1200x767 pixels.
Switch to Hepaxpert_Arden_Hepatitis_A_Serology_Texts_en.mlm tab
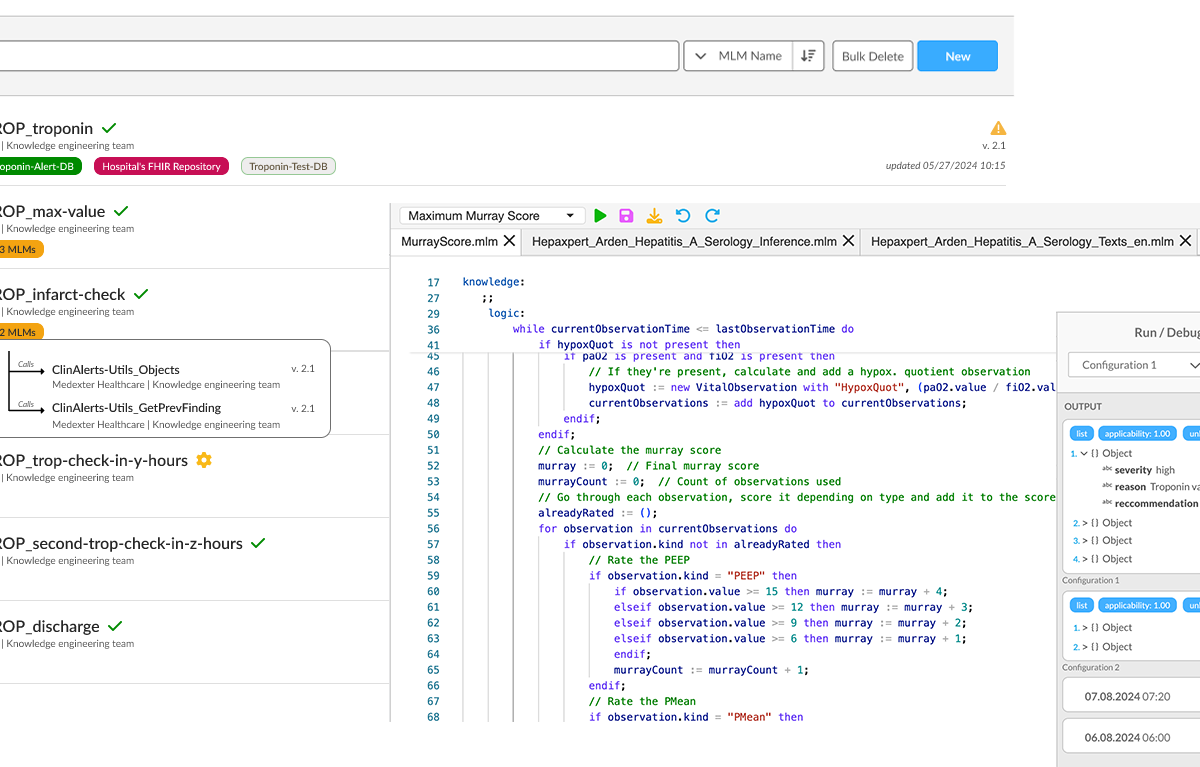click(1022, 241)
